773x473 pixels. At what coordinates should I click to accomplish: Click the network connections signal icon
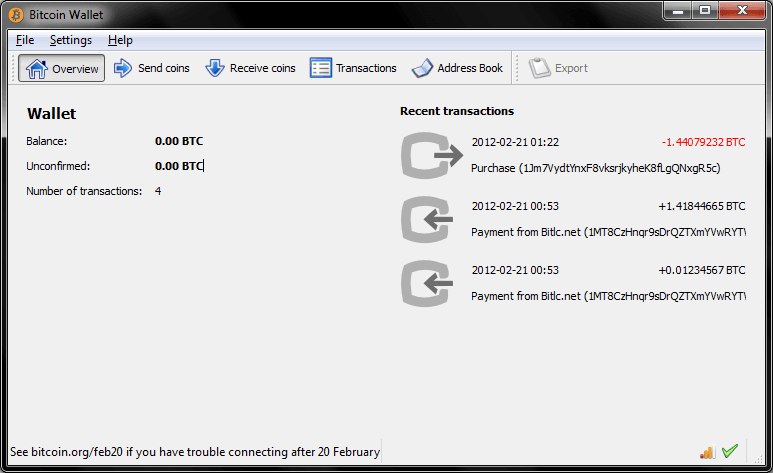point(707,452)
